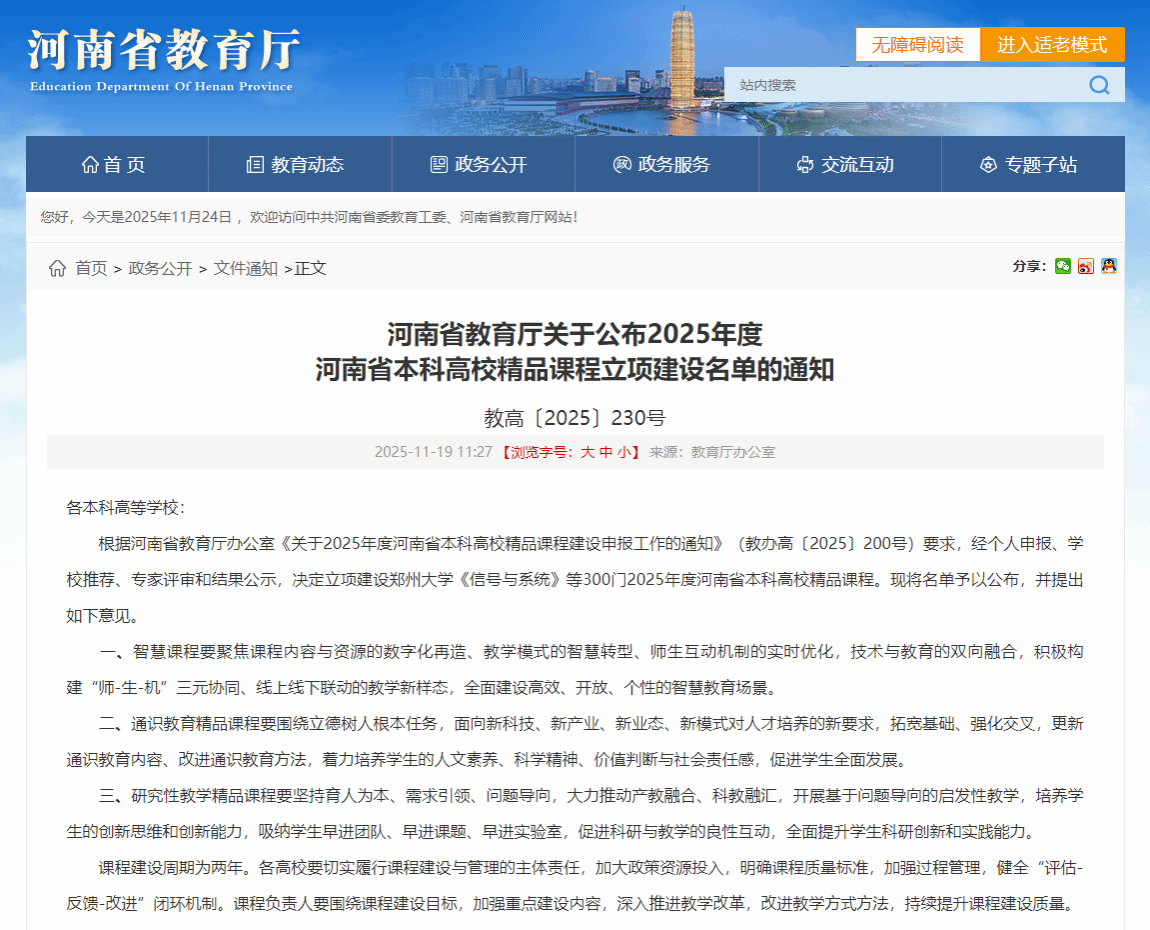This screenshot has height=930, width=1150.
Task: Go to 政务公开 breadcrumb link
Action: (x=160, y=268)
